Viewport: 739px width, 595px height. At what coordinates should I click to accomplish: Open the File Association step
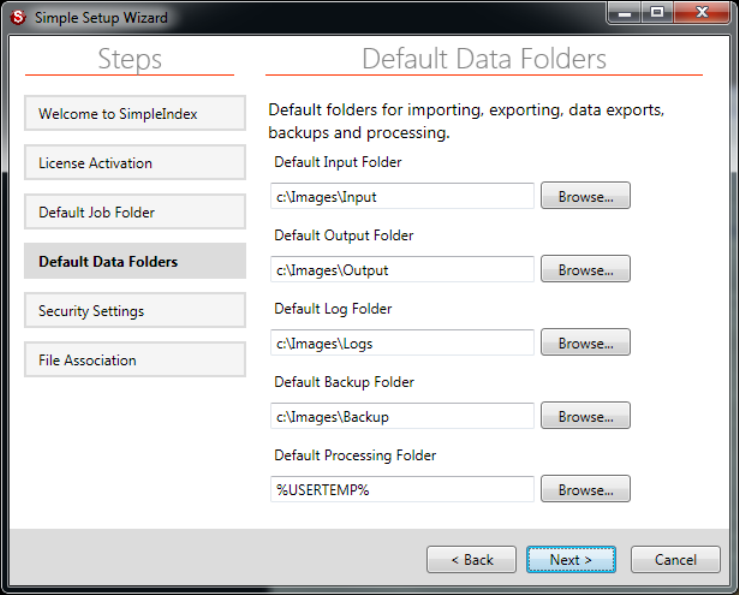[134, 360]
